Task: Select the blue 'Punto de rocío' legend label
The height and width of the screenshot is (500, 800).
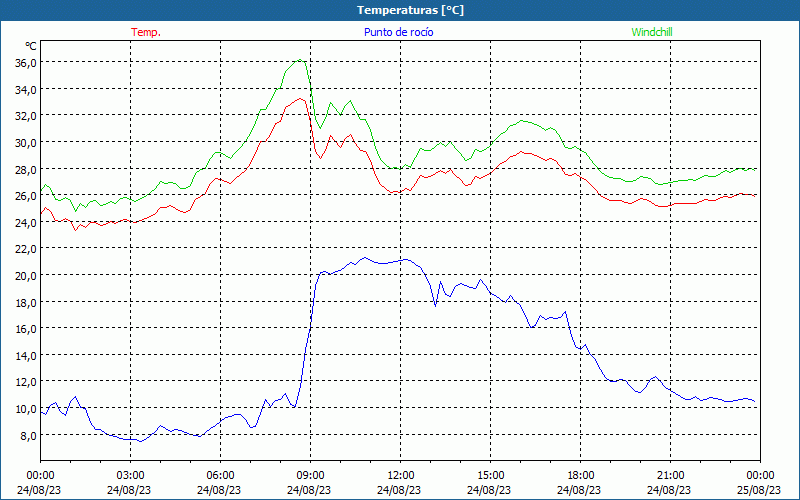Action: tap(398, 32)
